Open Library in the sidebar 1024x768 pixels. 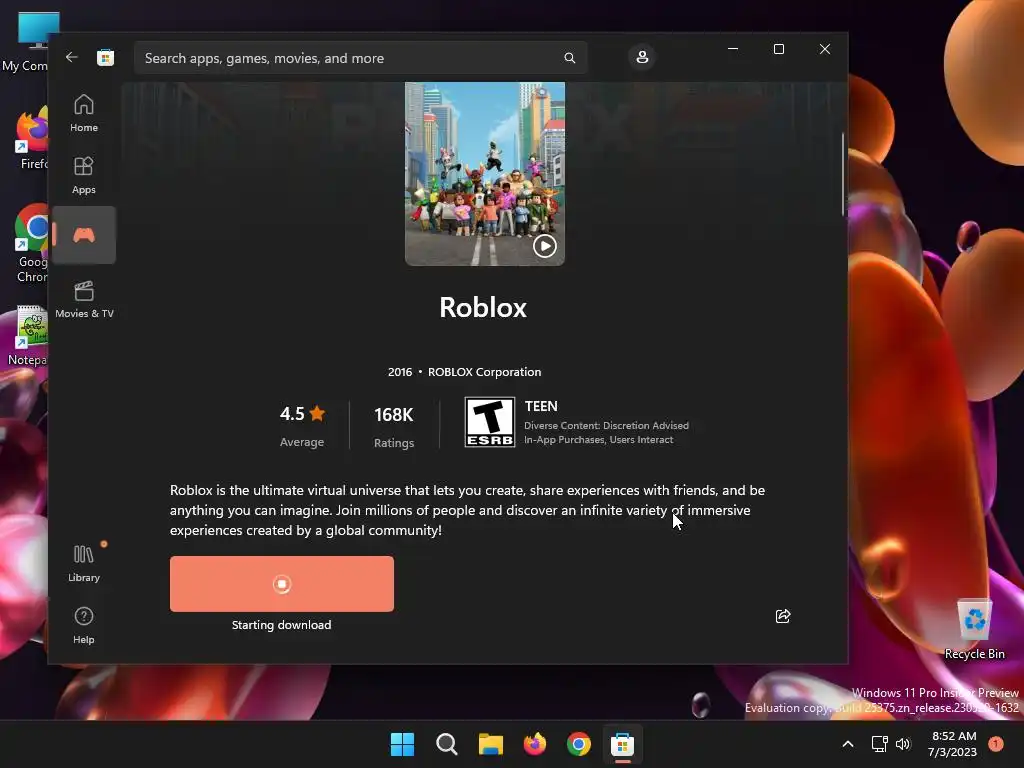click(84, 563)
